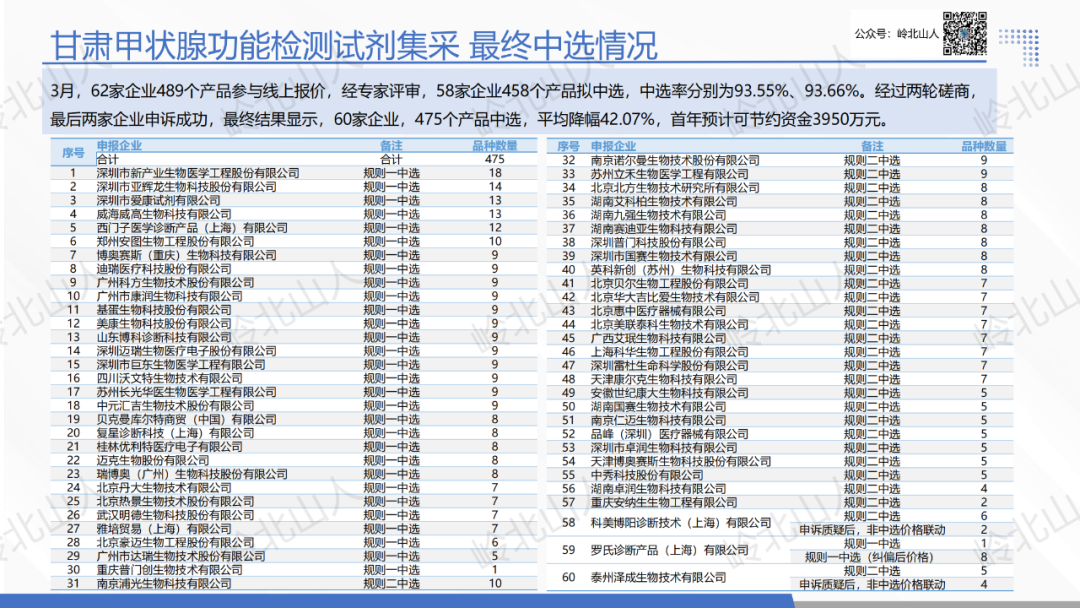Click 深圳迈瑞生物医疗电子股份有限公司

pyautogui.click(x=187, y=351)
